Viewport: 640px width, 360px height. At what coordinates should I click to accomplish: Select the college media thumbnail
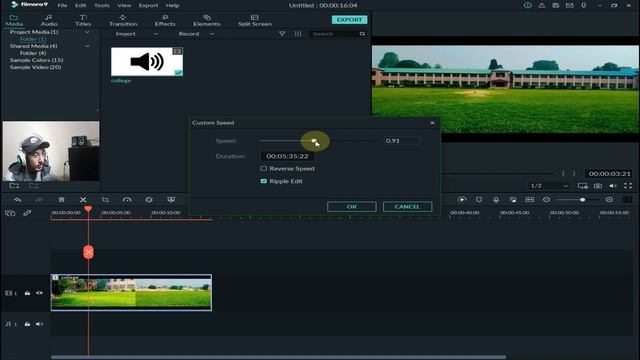(x=147, y=62)
